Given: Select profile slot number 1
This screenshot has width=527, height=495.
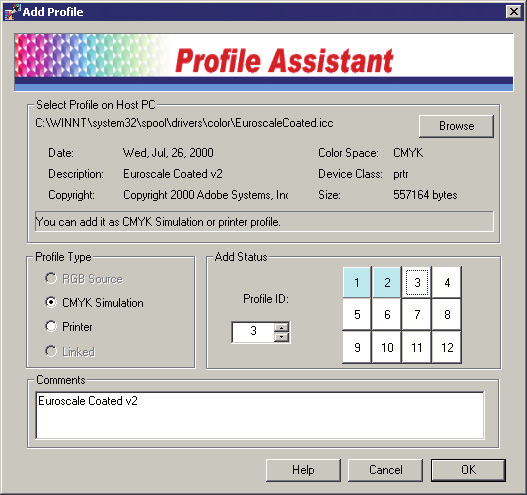Looking at the screenshot, I should (357, 282).
